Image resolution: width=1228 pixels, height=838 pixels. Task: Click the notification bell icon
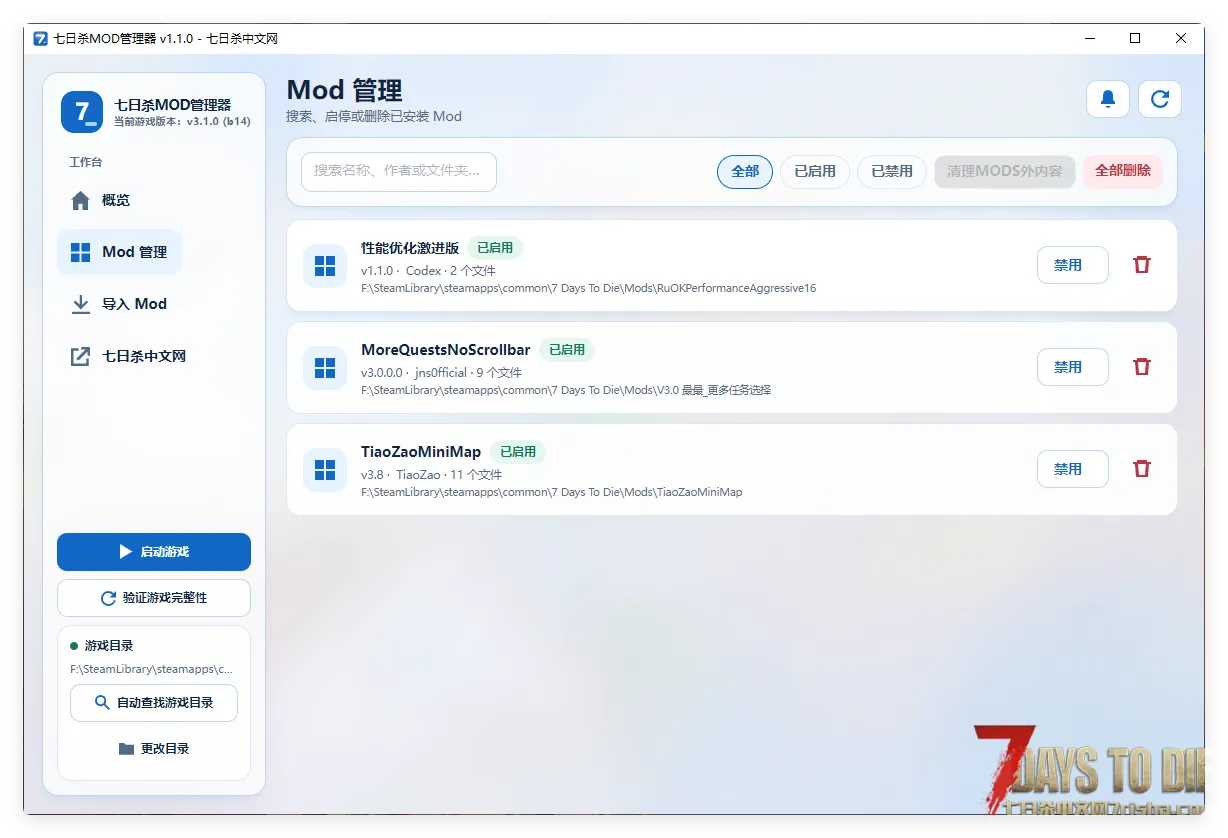pyautogui.click(x=1108, y=99)
